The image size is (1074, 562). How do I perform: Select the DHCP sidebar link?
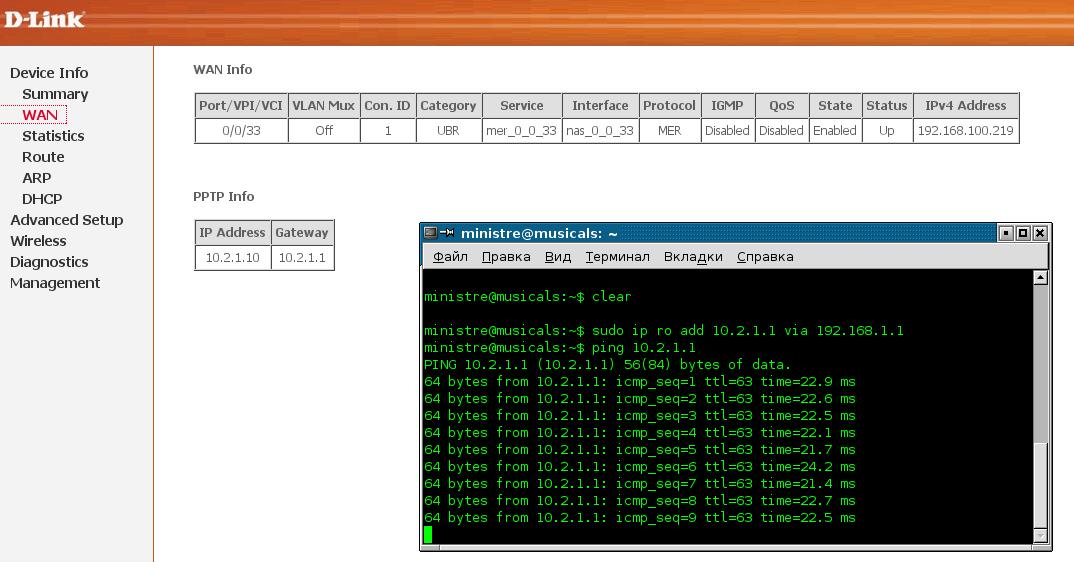click(42, 199)
